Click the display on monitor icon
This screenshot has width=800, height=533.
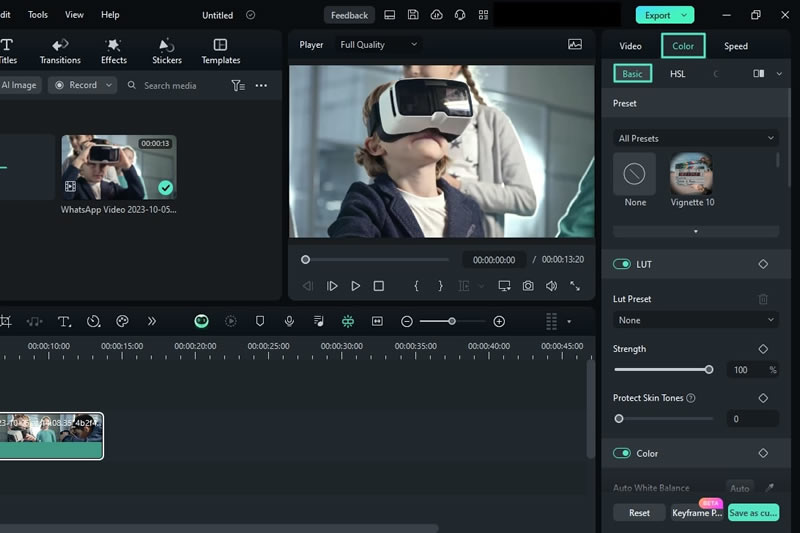[x=504, y=286]
